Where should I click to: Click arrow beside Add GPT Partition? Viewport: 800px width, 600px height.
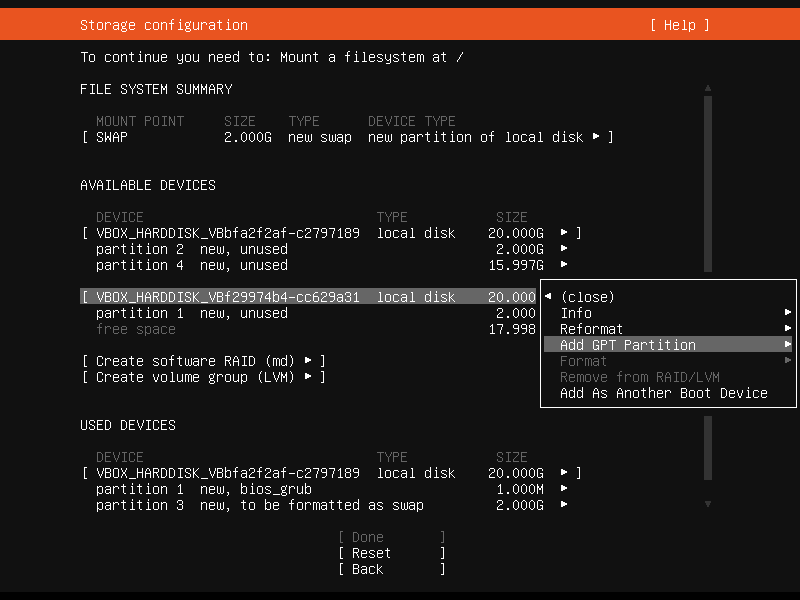pyautogui.click(x=788, y=344)
